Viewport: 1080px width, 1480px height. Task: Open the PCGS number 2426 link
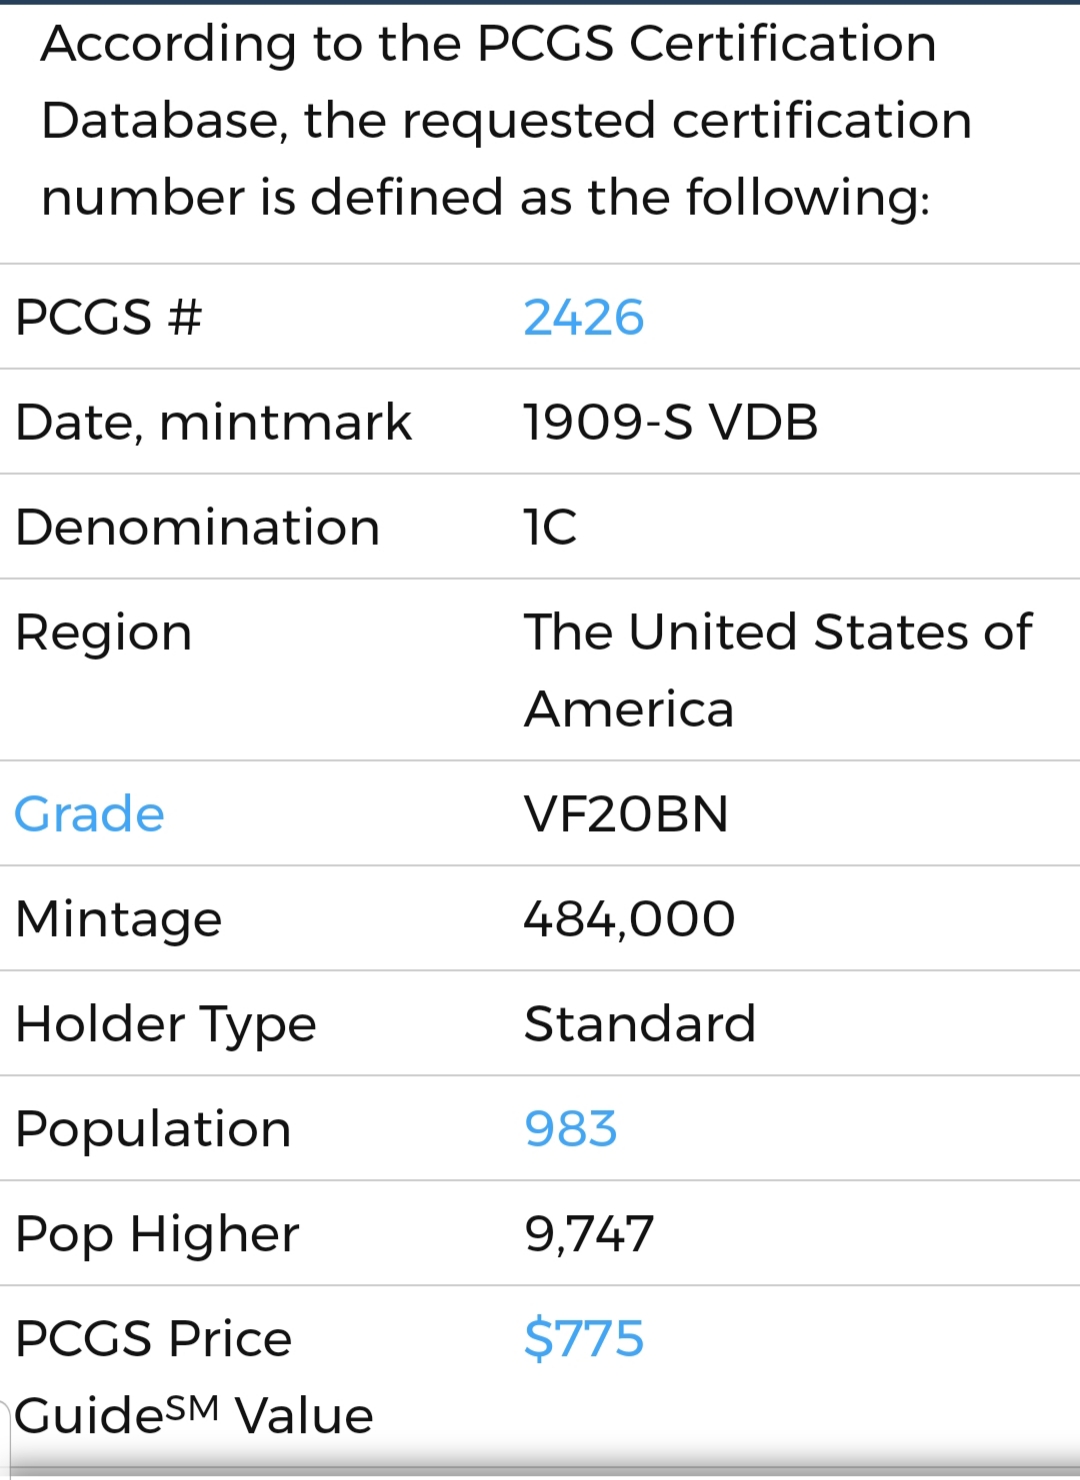coord(584,317)
